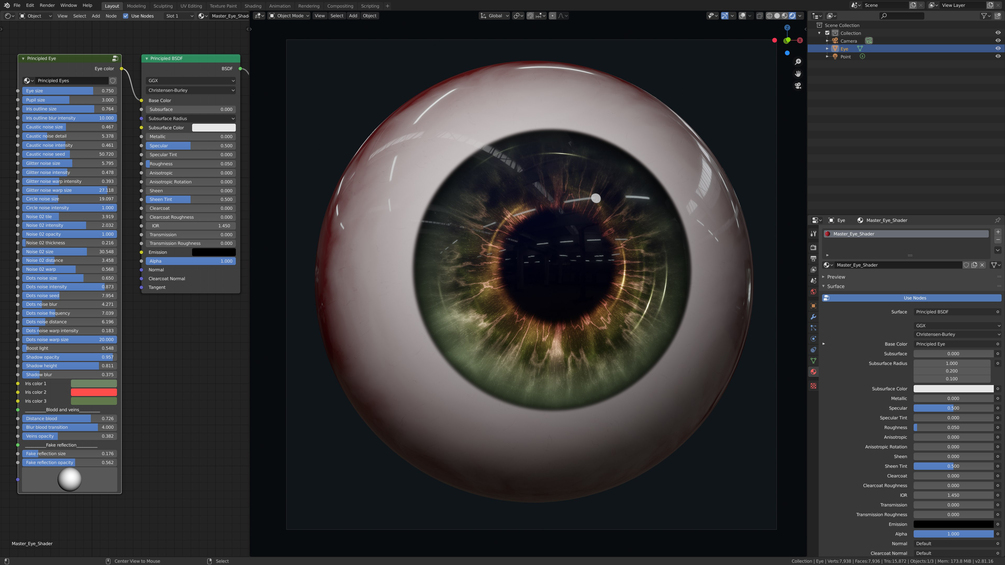Click the add workspace plus button
This screenshot has height=565, width=1005.
click(x=387, y=6)
